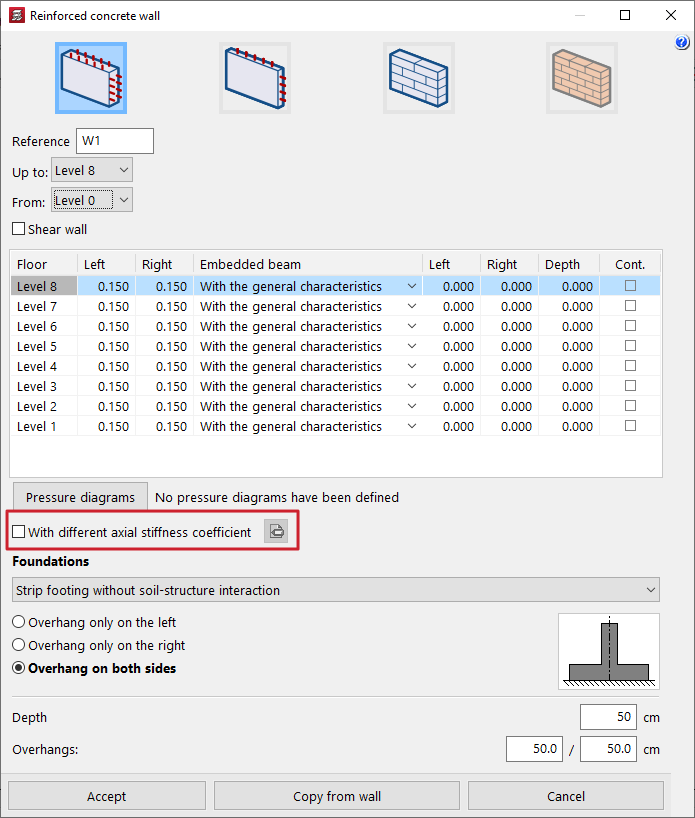Click embedded beam Depth cell for Level 4
Image resolution: width=695 pixels, height=818 pixels.
[569, 366]
